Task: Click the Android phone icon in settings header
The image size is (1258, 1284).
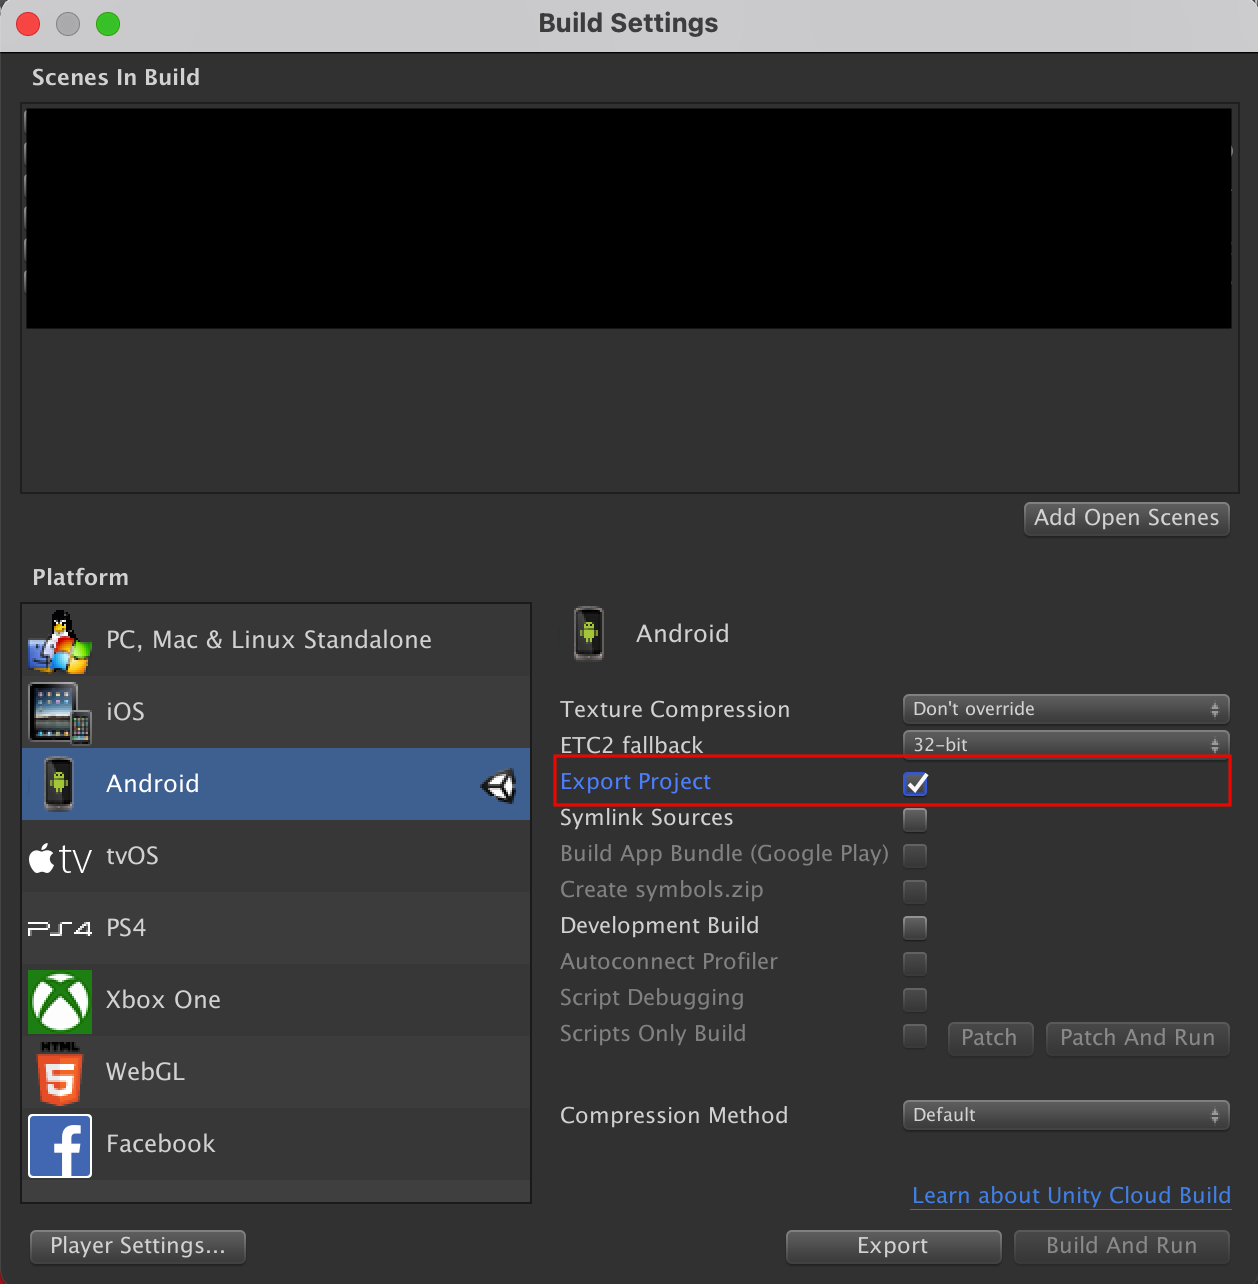Action: tap(589, 634)
